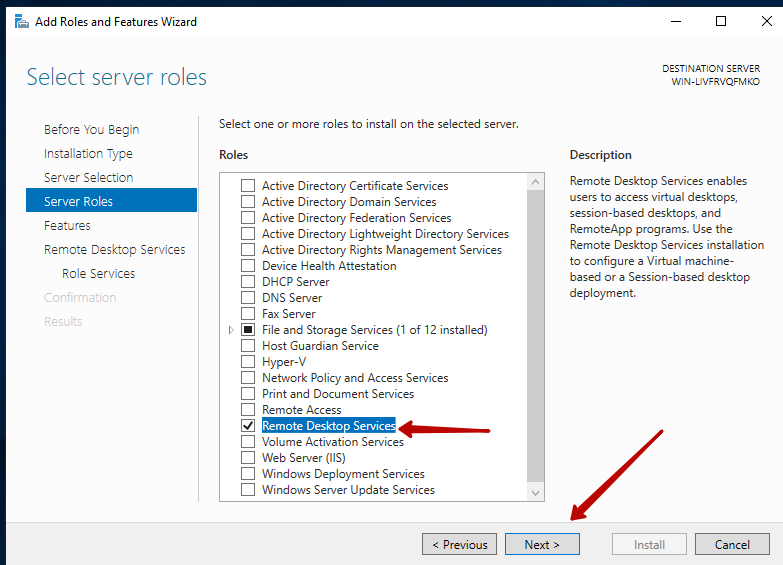783x565 pixels.
Task: Check Active Directory Rights Management Services
Action: [248, 250]
